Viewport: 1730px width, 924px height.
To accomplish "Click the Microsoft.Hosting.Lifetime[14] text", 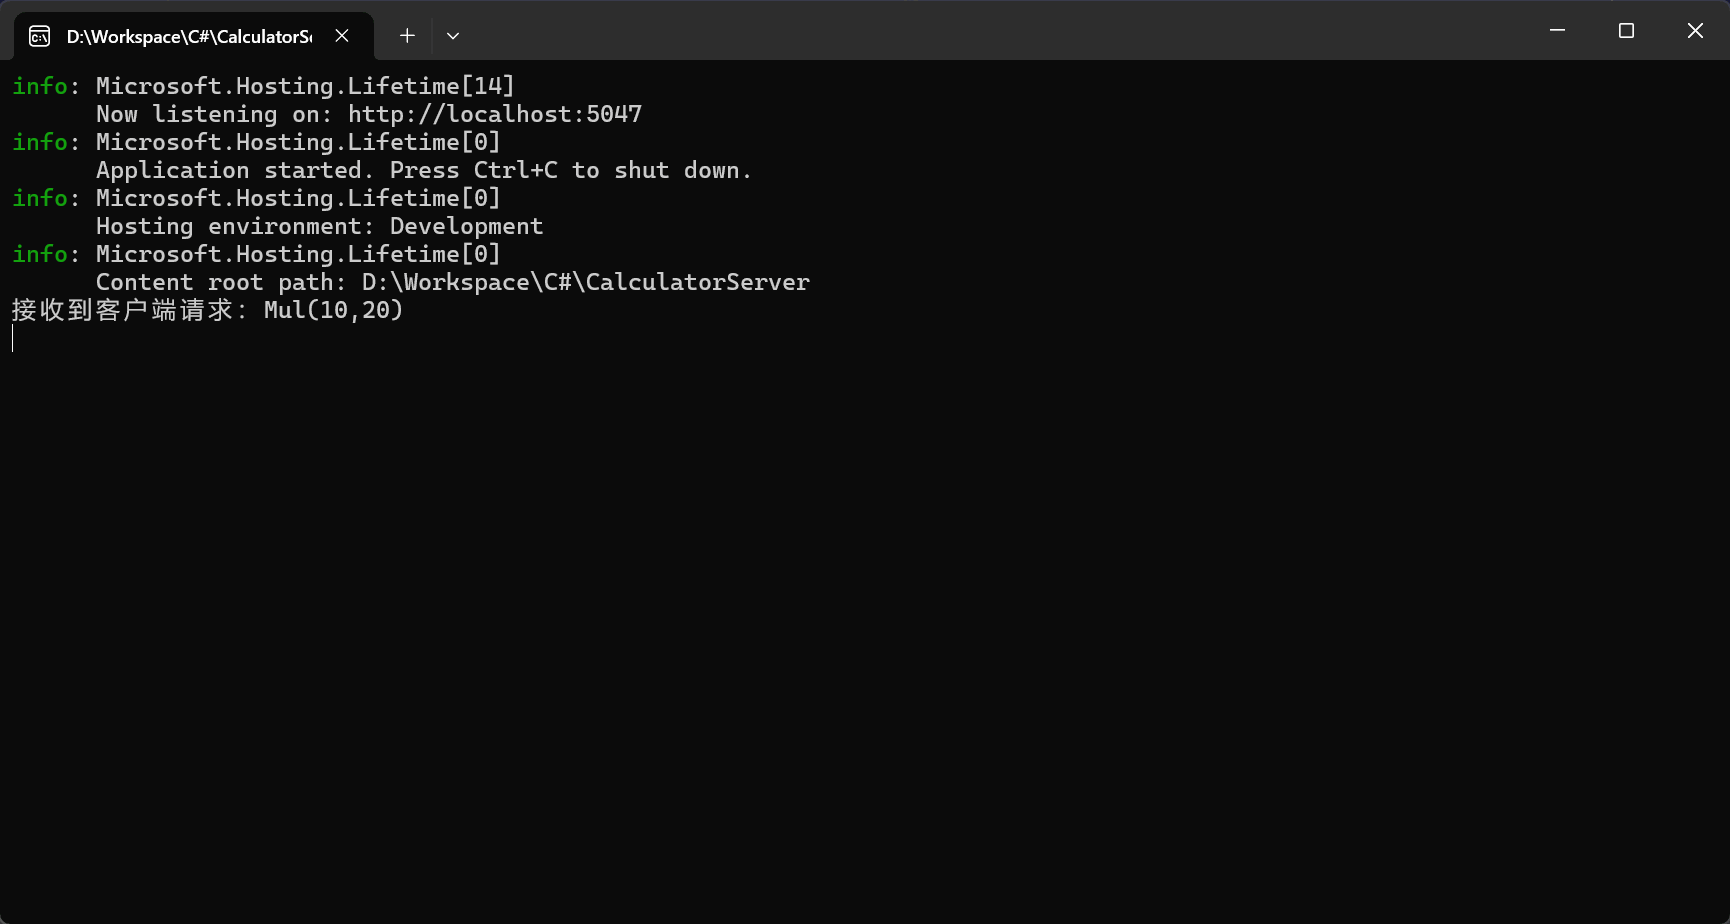I will [304, 86].
